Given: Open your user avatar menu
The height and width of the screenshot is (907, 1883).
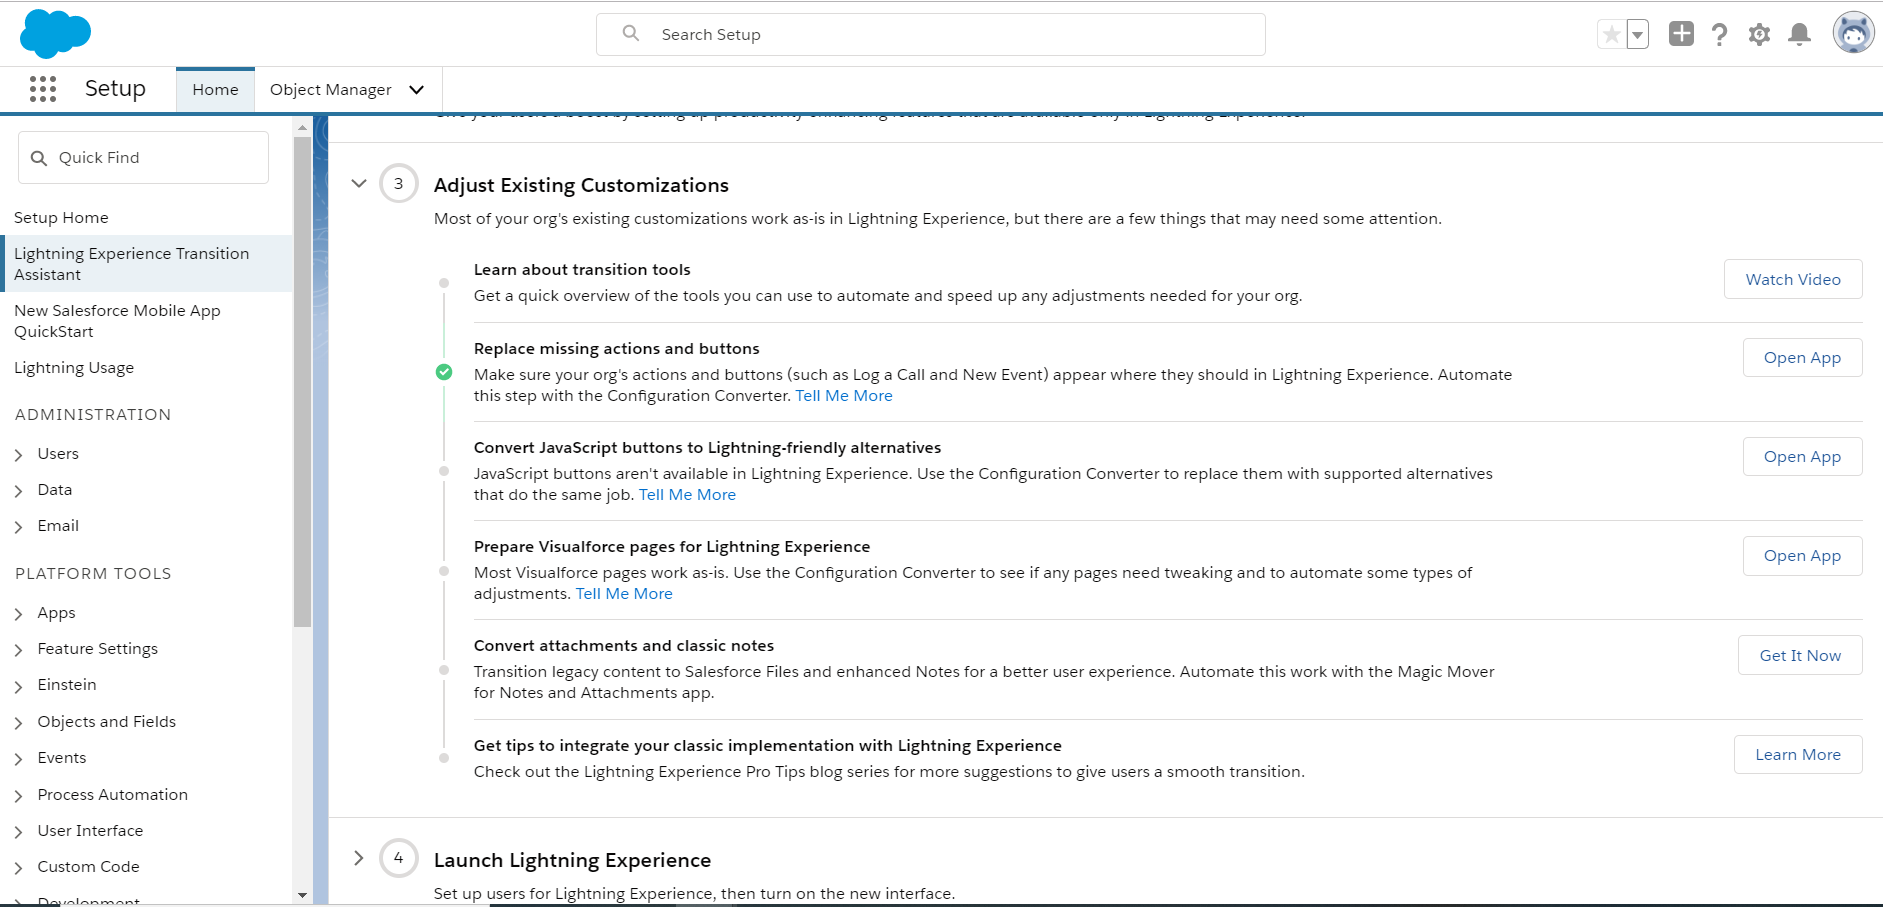Looking at the screenshot, I should click(x=1852, y=33).
